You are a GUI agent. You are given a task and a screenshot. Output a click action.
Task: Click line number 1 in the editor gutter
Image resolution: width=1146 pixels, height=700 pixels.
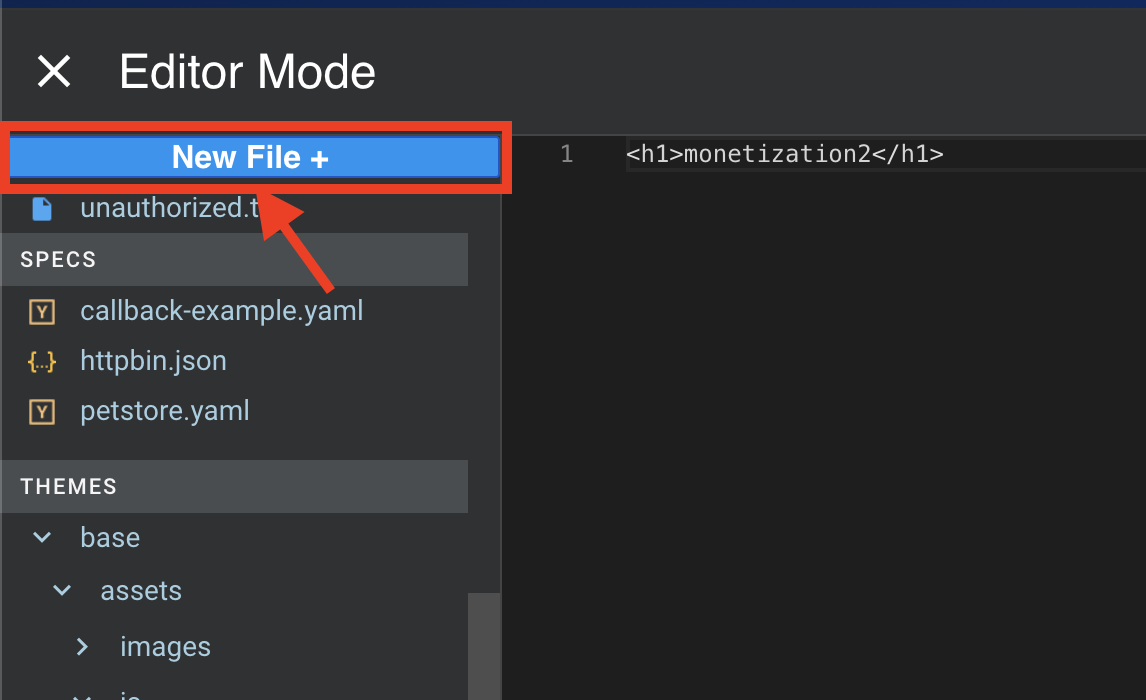pyautogui.click(x=567, y=154)
